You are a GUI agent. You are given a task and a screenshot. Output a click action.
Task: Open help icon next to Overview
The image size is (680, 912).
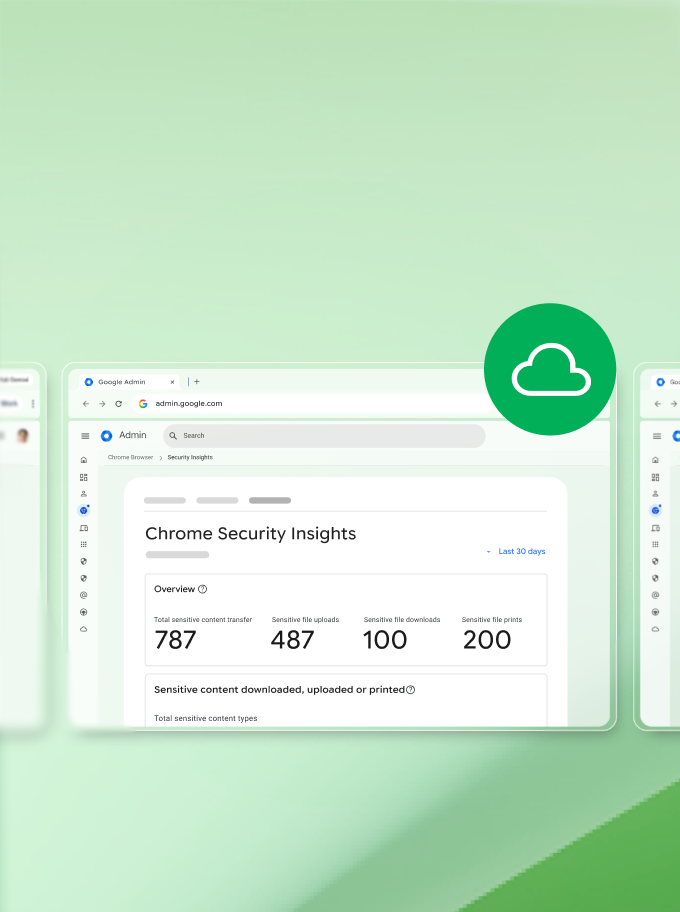click(202, 589)
